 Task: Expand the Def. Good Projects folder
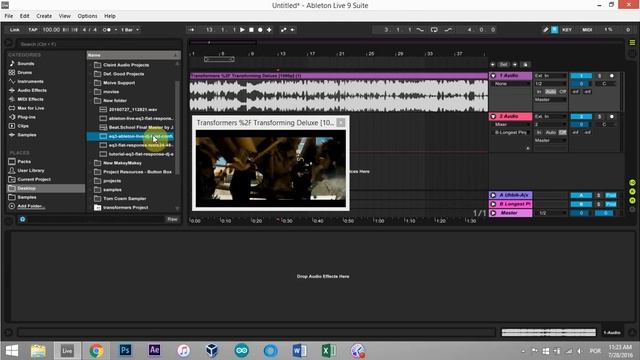coord(91,74)
